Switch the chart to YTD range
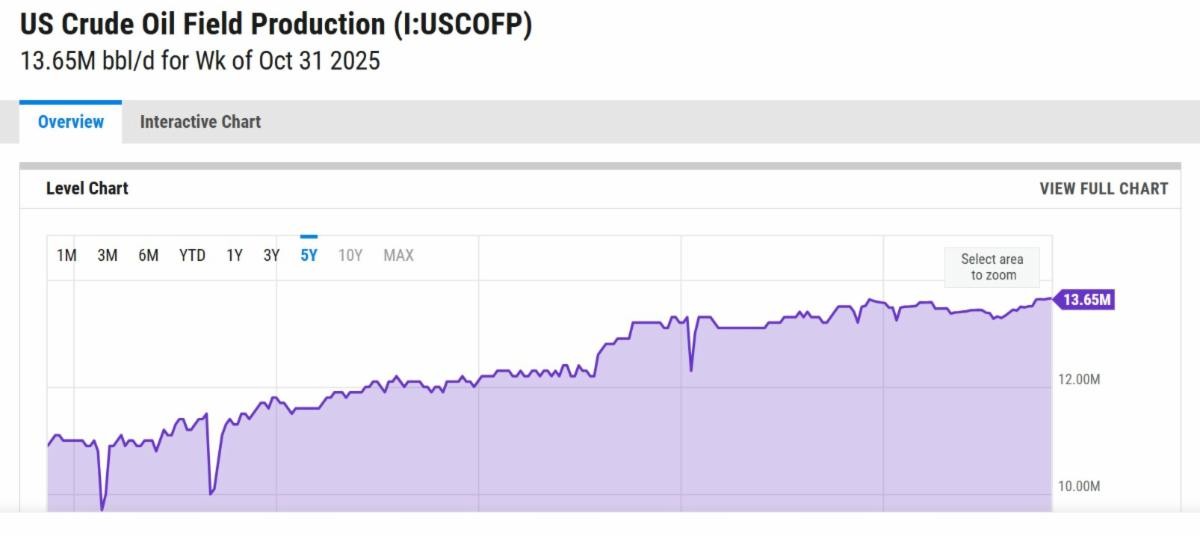The width and height of the screenshot is (1200, 539). tap(192, 255)
